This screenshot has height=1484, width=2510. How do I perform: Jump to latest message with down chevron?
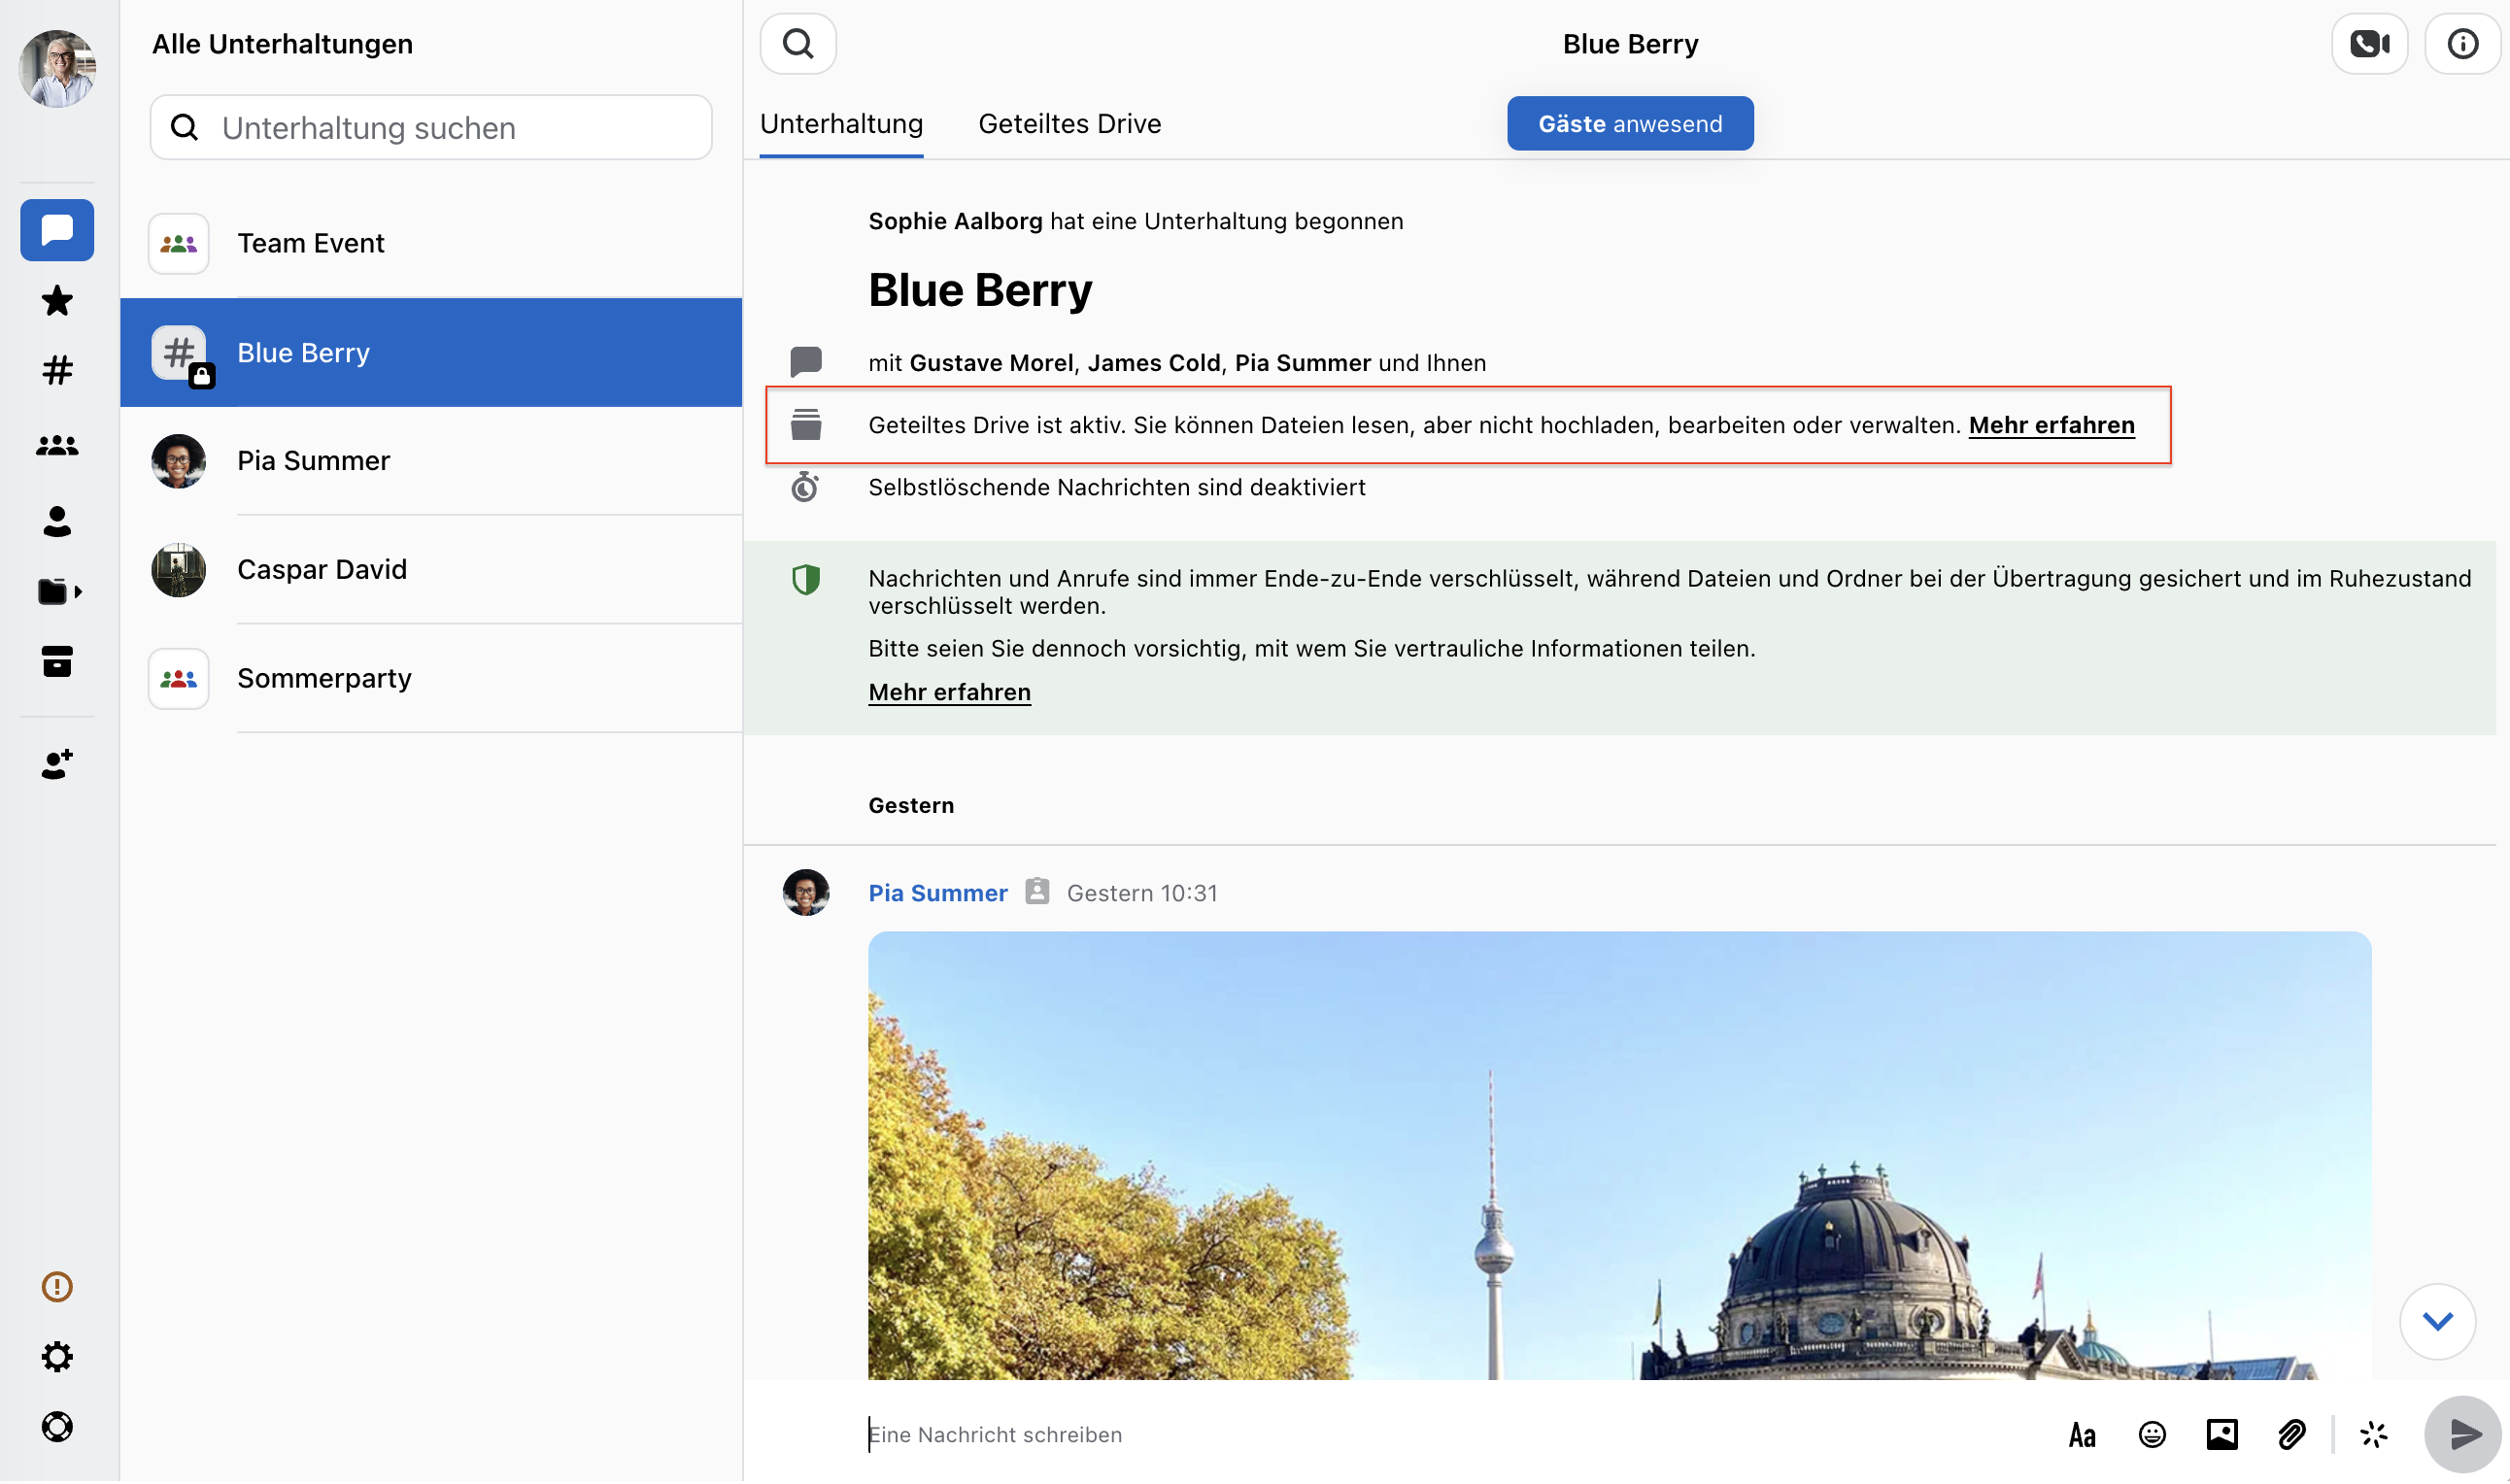point(2438,1323)
